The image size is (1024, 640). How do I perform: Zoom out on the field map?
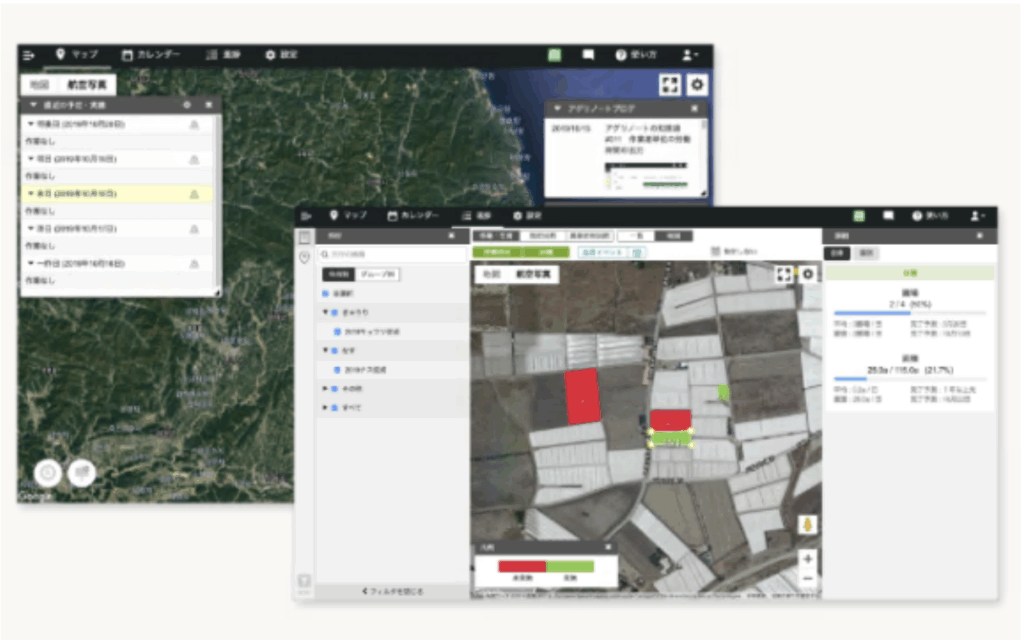(x=807, y=578)
